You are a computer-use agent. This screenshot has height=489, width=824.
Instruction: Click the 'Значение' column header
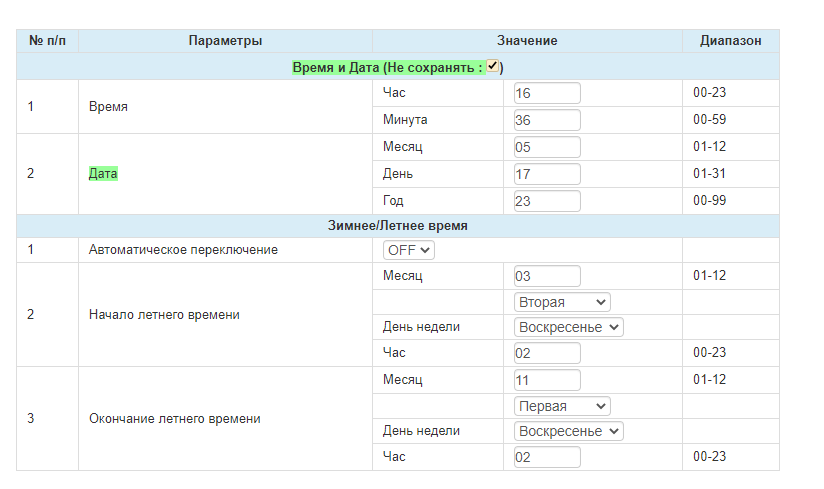(527, 41)
